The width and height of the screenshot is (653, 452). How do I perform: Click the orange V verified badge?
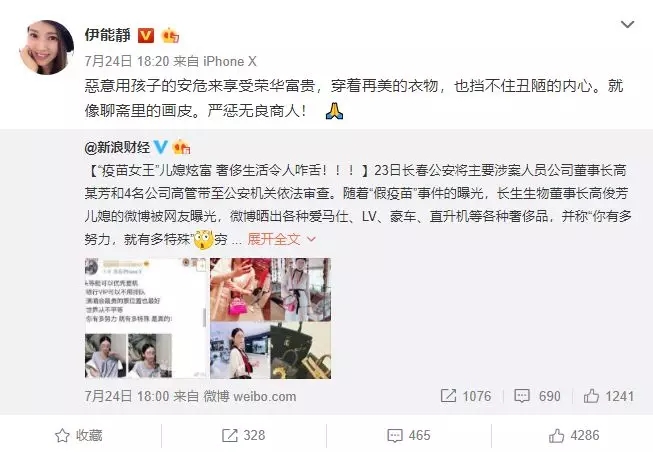click(x=146, y=35)
